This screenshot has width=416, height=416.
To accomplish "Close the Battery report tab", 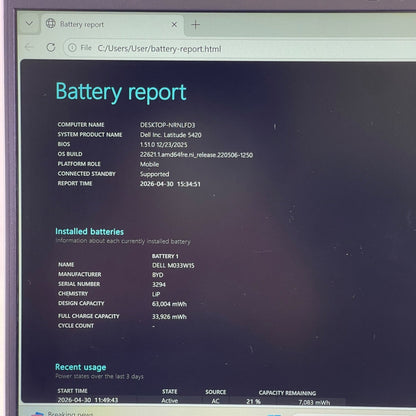I will click(x=174, y=24).
